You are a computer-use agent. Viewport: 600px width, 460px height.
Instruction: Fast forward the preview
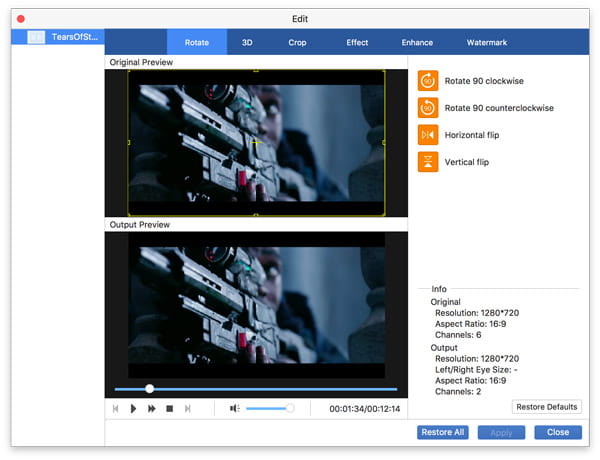coord(152,409)
